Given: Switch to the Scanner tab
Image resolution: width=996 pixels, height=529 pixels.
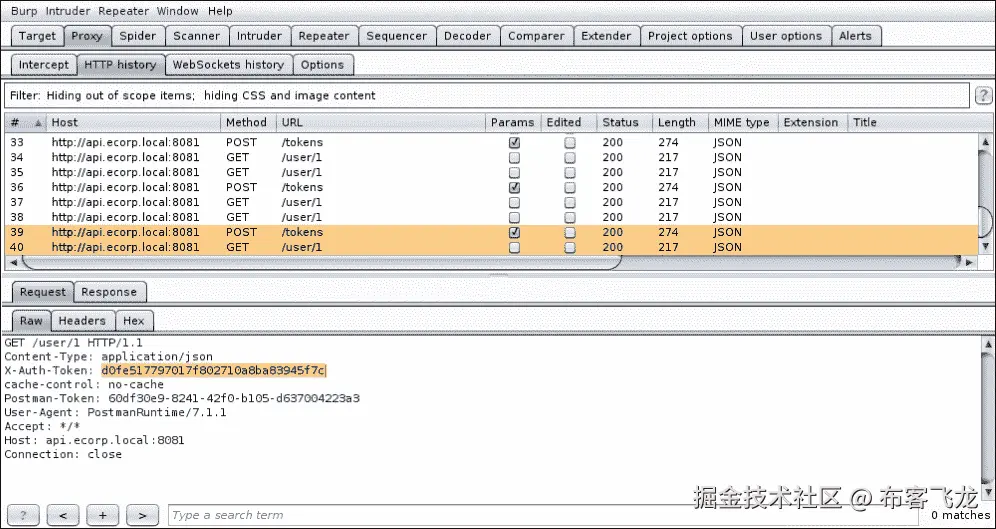Looking at the screenshot, I should [x=196, y=36].
